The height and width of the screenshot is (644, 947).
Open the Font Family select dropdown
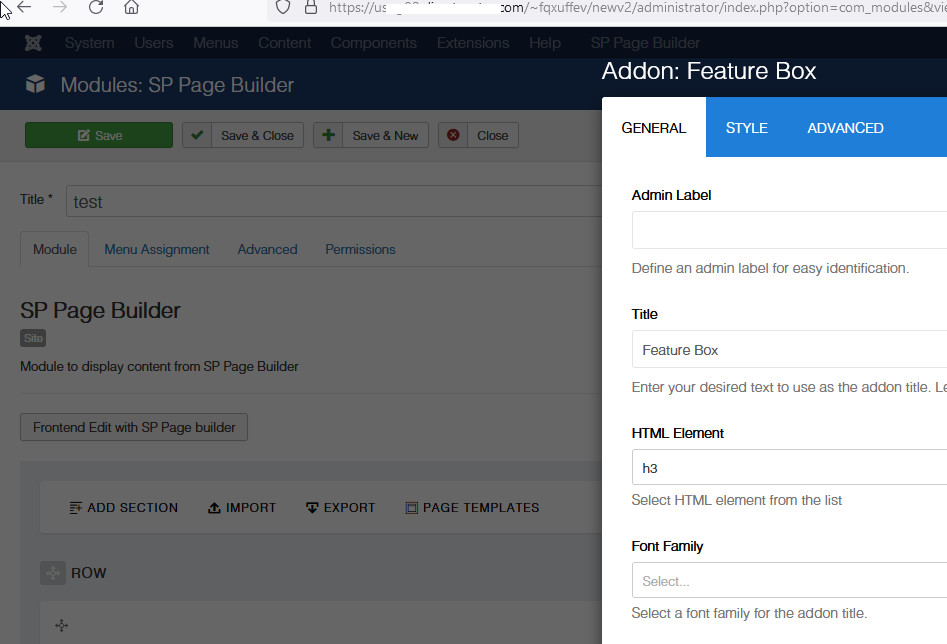(788, 581)
